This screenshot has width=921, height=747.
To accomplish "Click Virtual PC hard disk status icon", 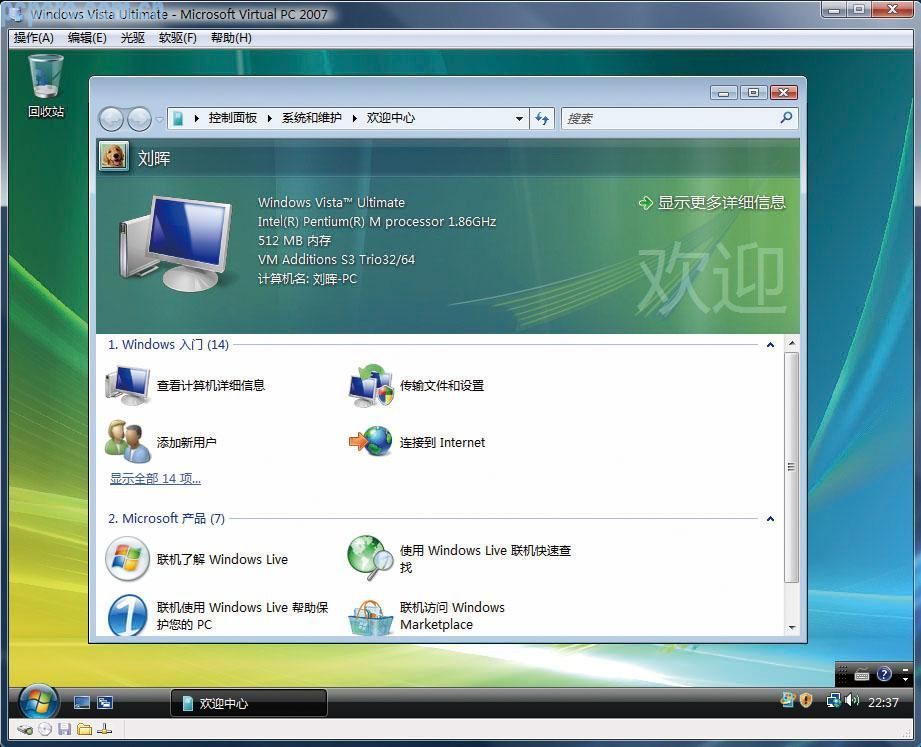I will [x=25, y=729].
